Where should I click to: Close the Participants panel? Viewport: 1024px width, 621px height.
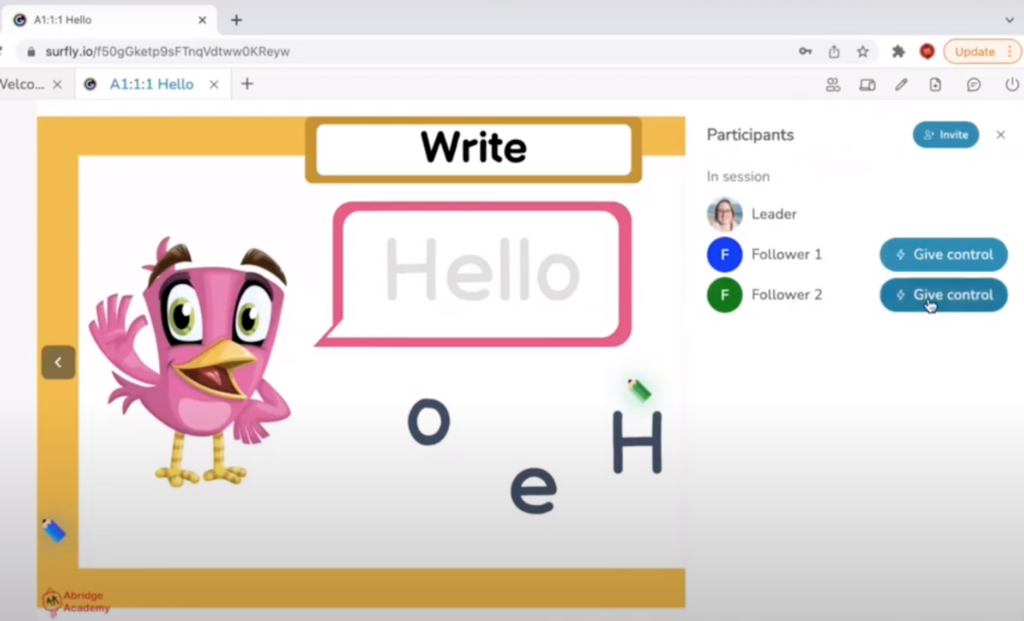(1000, 135)
